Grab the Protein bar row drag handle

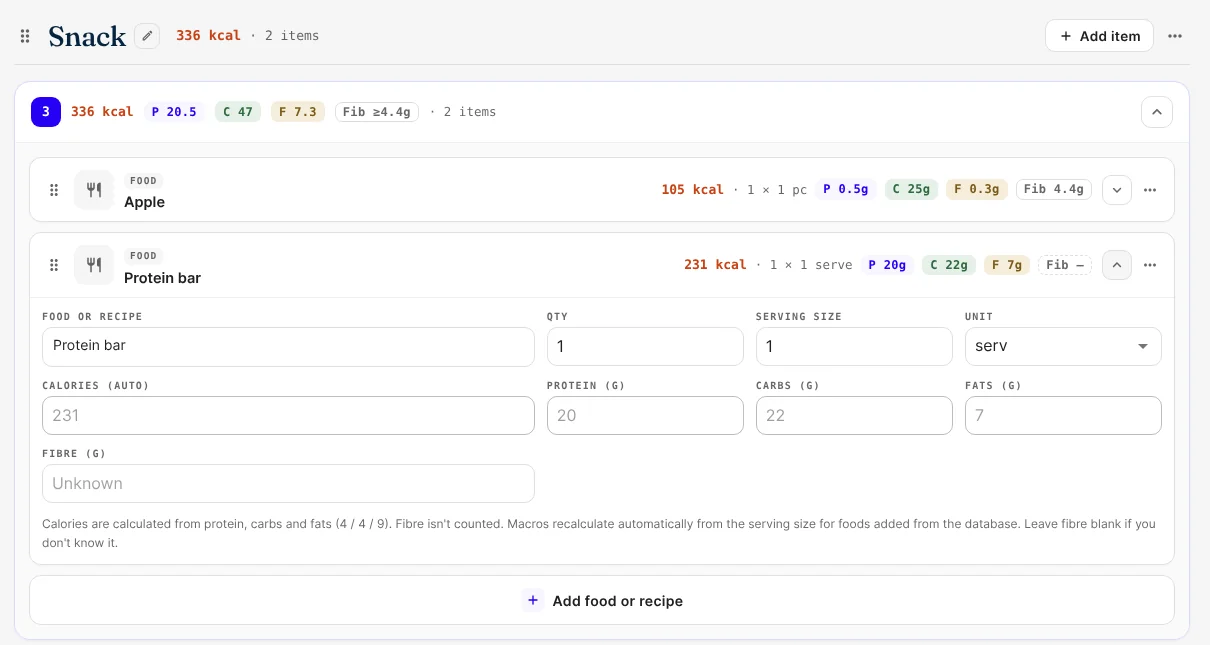click(54, 265)
